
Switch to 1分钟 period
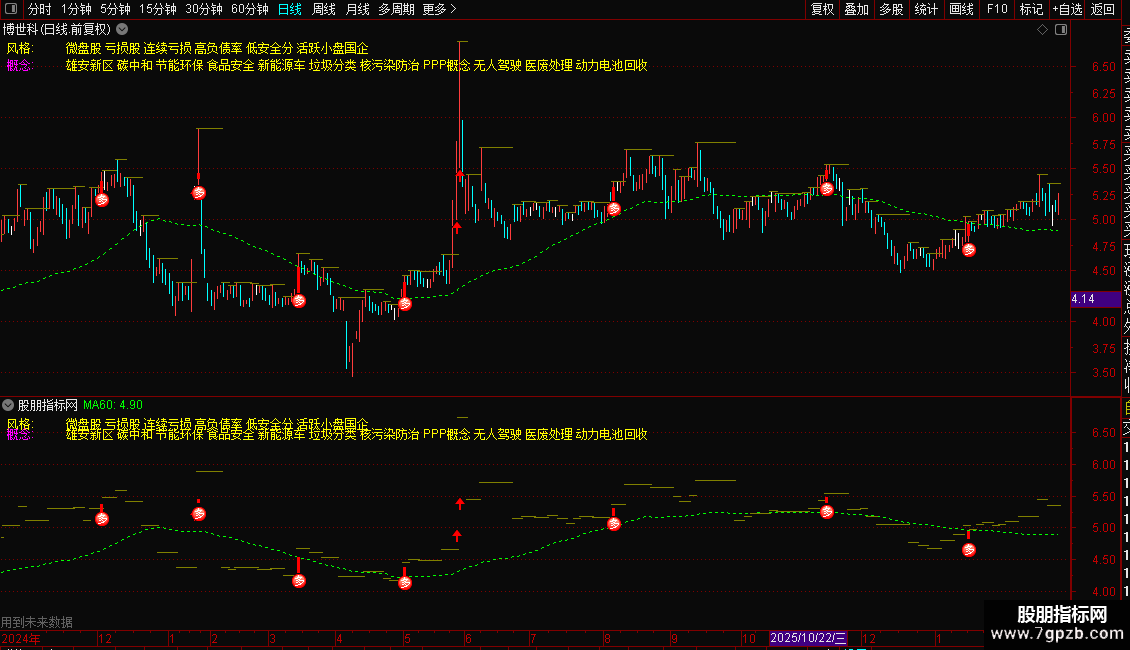(76, 9)
